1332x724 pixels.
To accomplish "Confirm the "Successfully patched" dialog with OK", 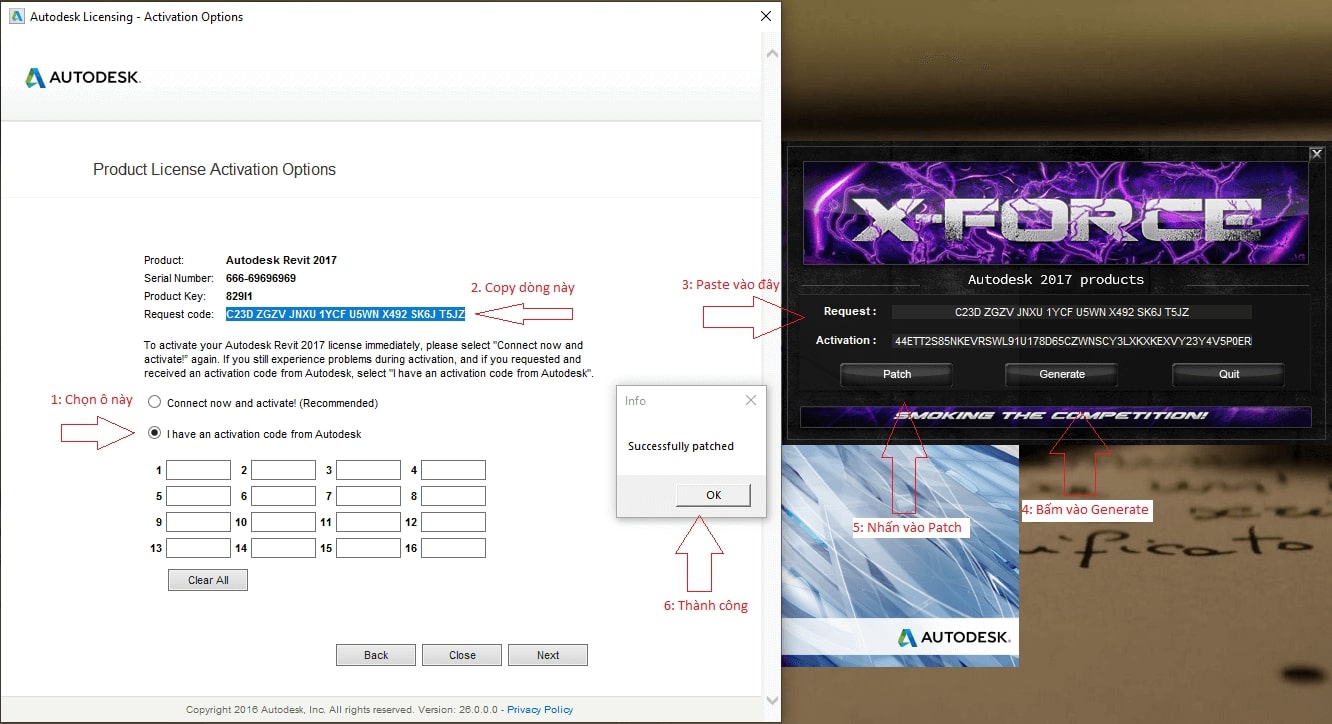I will click(x=713, y=495).
